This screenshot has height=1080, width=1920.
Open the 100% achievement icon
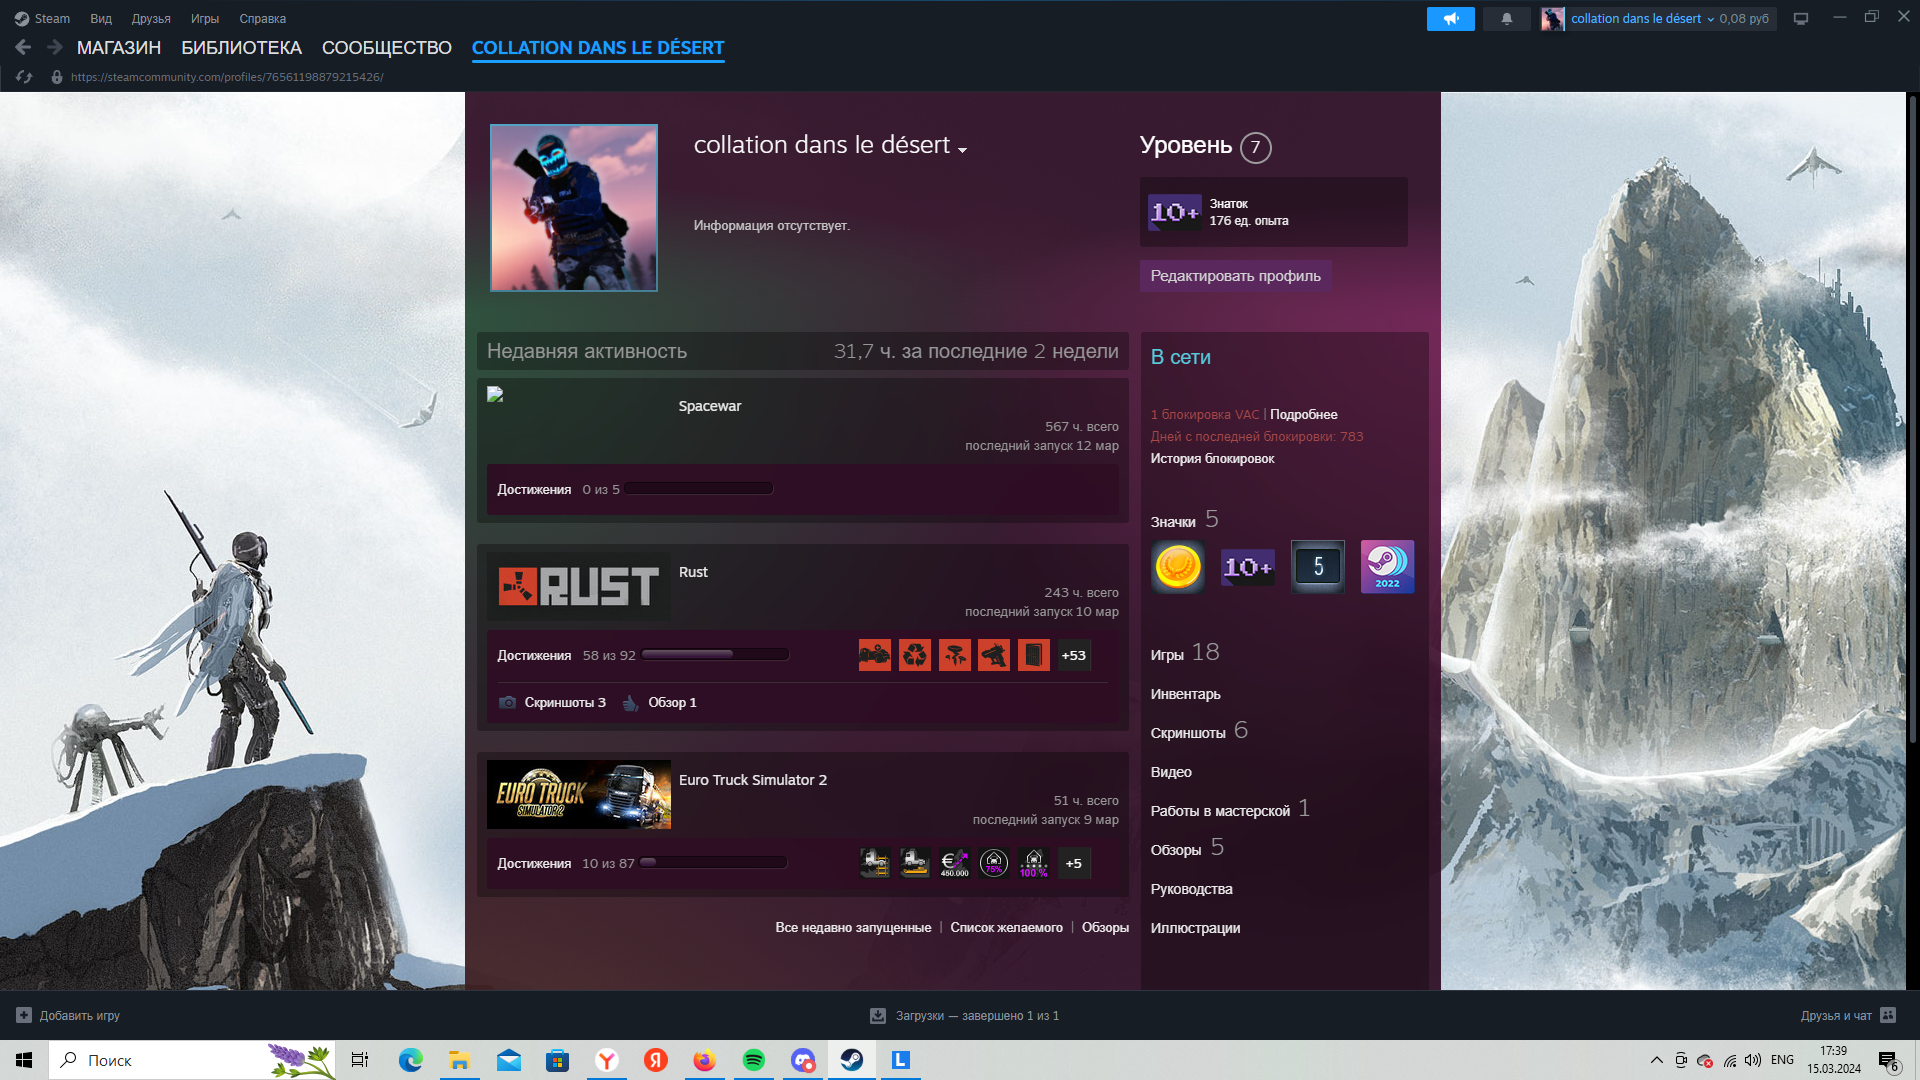click(x=1034, y=863)
